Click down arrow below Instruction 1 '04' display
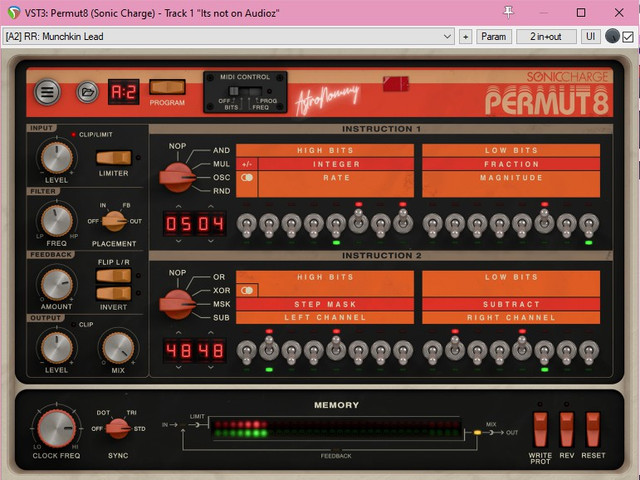 coord(211,241)
